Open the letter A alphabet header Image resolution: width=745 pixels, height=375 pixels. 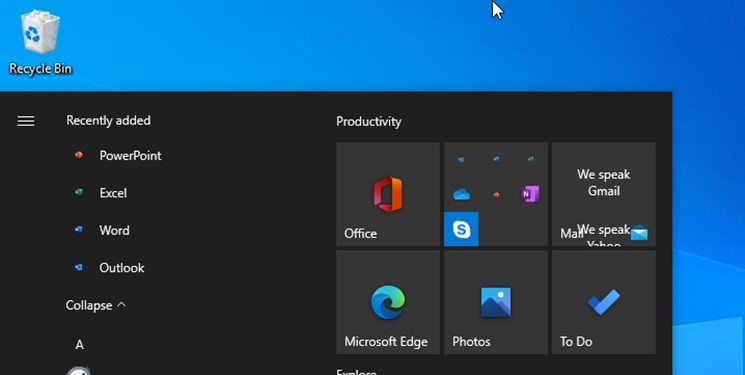pos(79,345)
